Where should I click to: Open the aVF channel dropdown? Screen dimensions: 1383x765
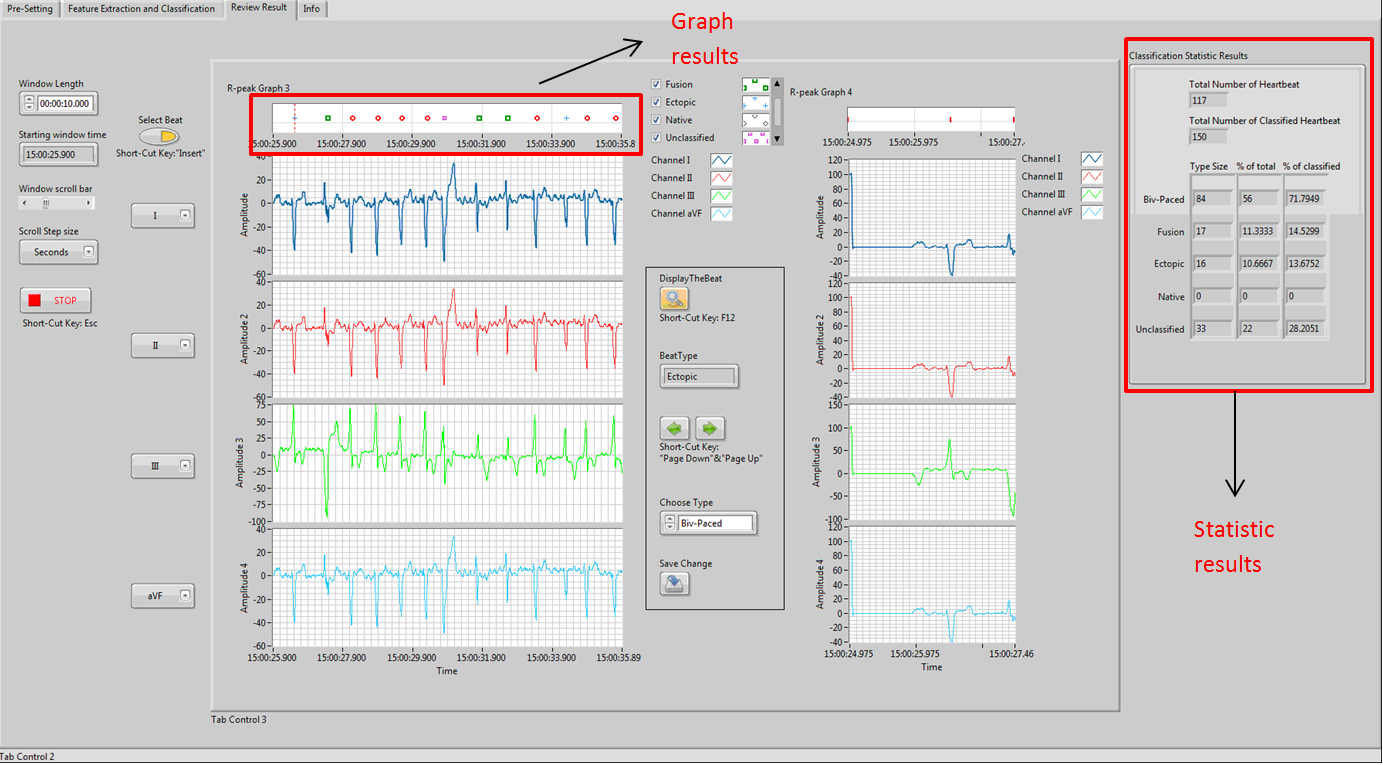coord(163,595)
